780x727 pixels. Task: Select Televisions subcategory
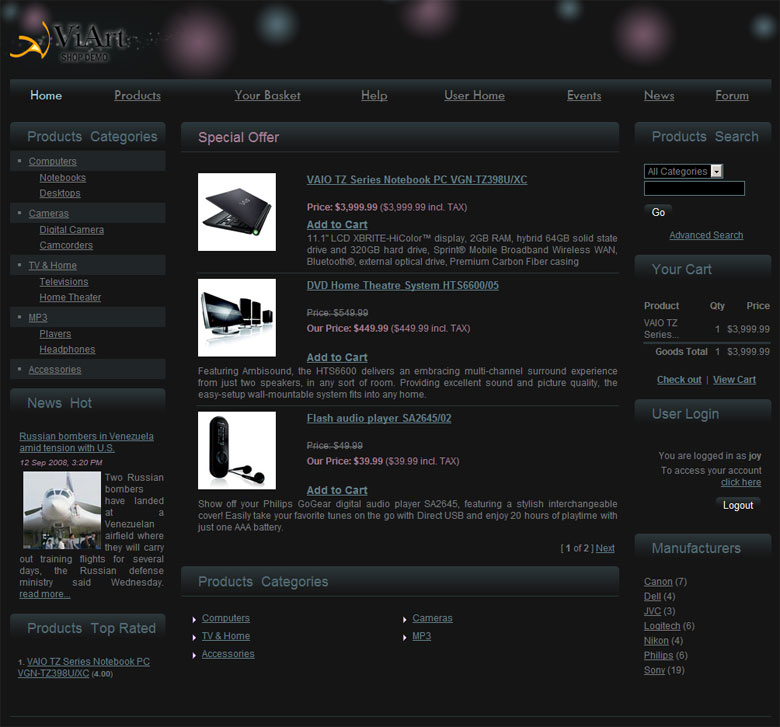pyautogui.click(x=64, y=282)
